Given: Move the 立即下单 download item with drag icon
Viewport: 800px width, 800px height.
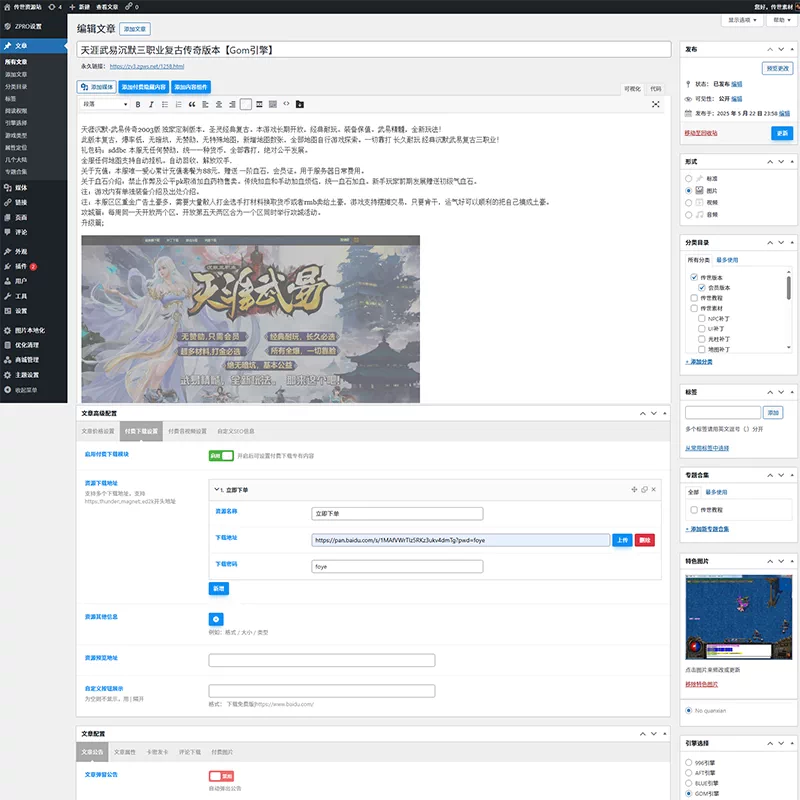Looking at the screenshot, I should [634, 489].
